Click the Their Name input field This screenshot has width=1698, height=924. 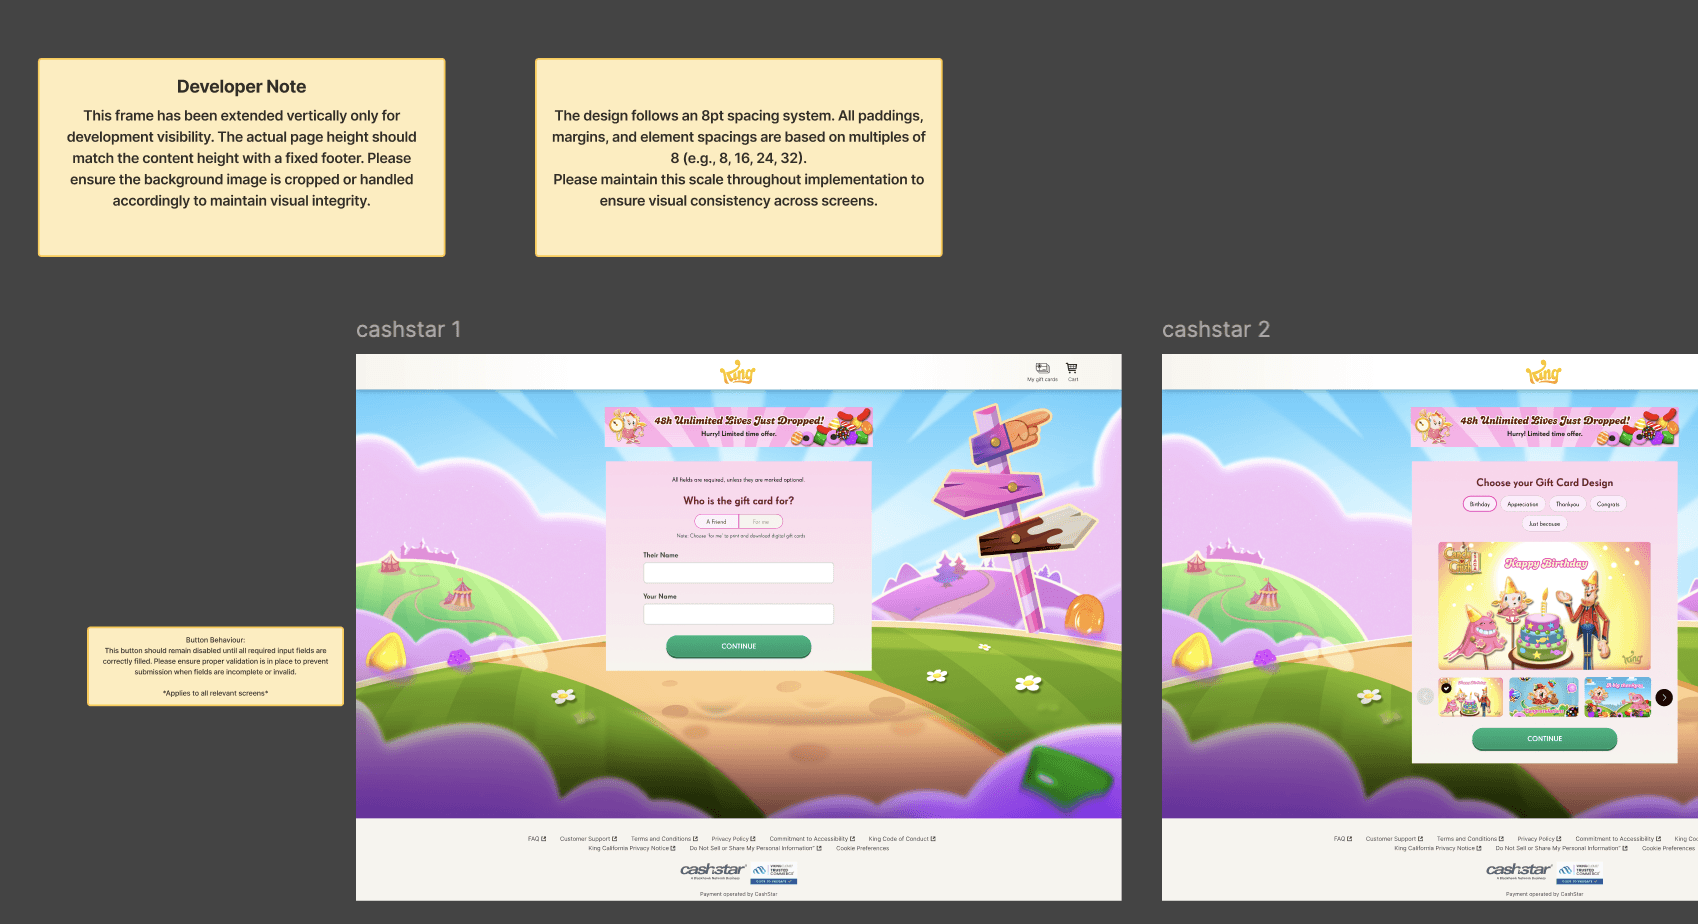pos(738,573)
